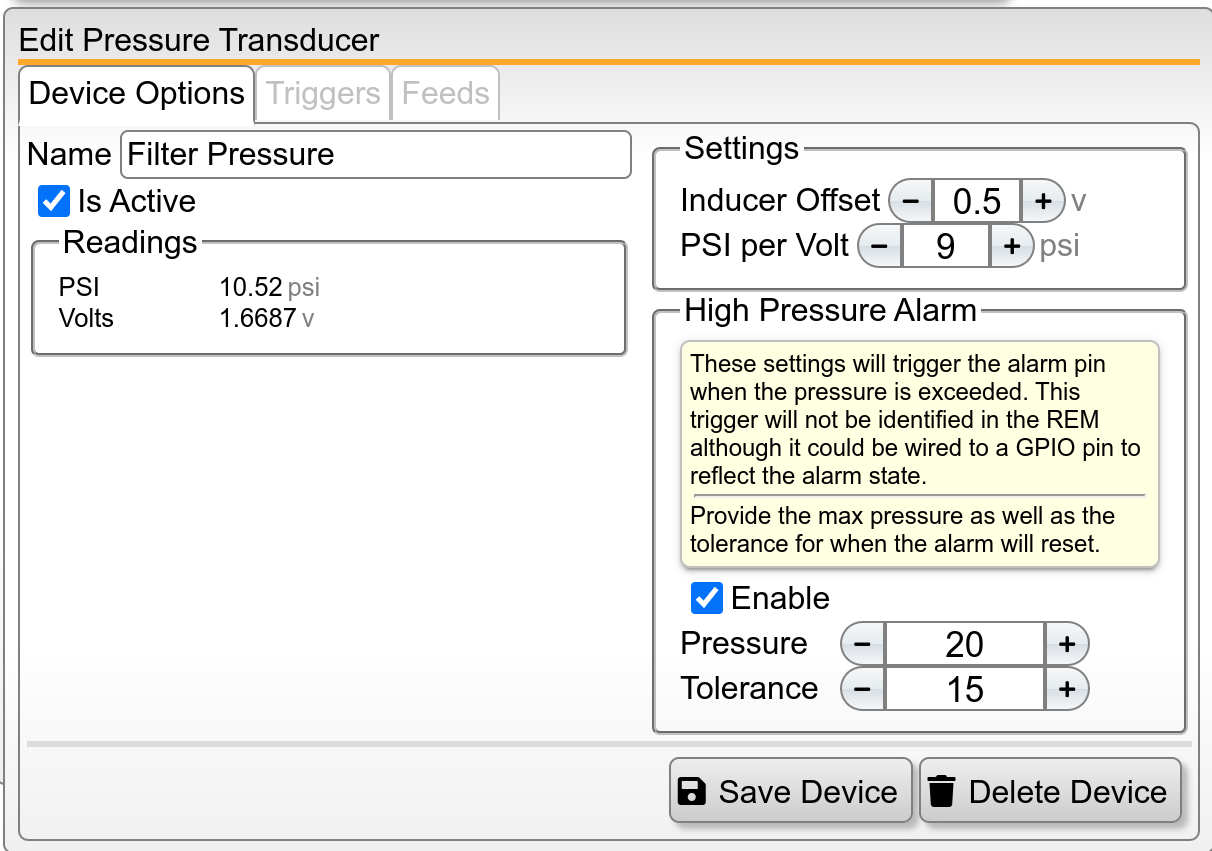The width and height of the screenshot is (1212, 851).
Task: Decrease PSI per Volt value
Action: [880, 246]
